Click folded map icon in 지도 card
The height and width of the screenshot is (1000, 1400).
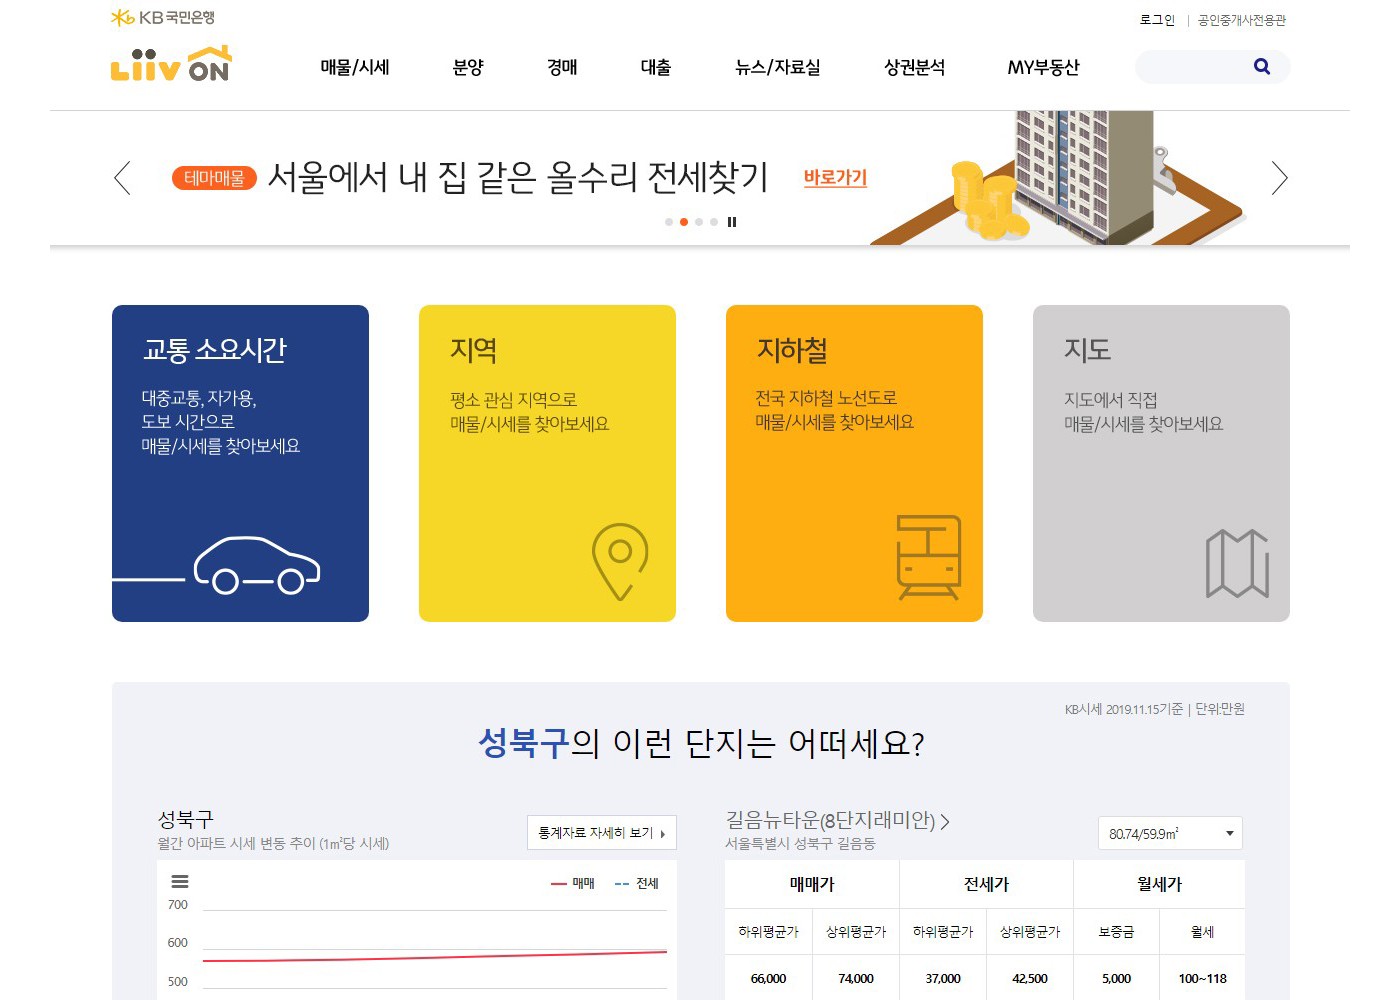(1237, 564)
